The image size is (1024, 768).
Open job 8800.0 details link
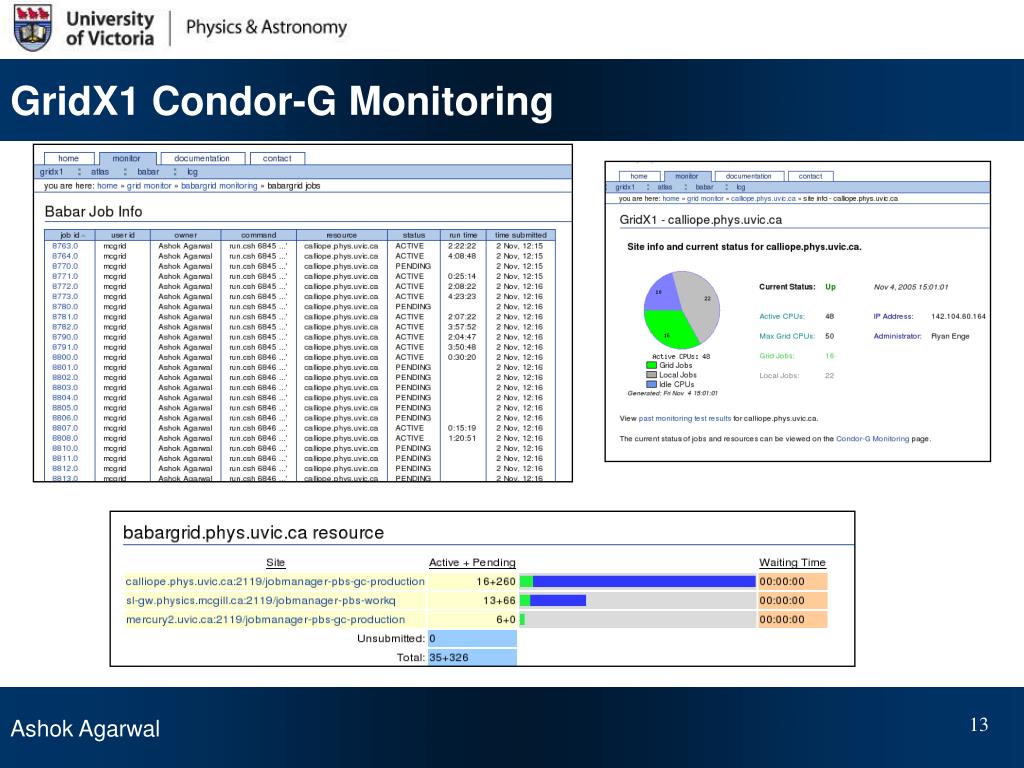[x=65, y=357]
